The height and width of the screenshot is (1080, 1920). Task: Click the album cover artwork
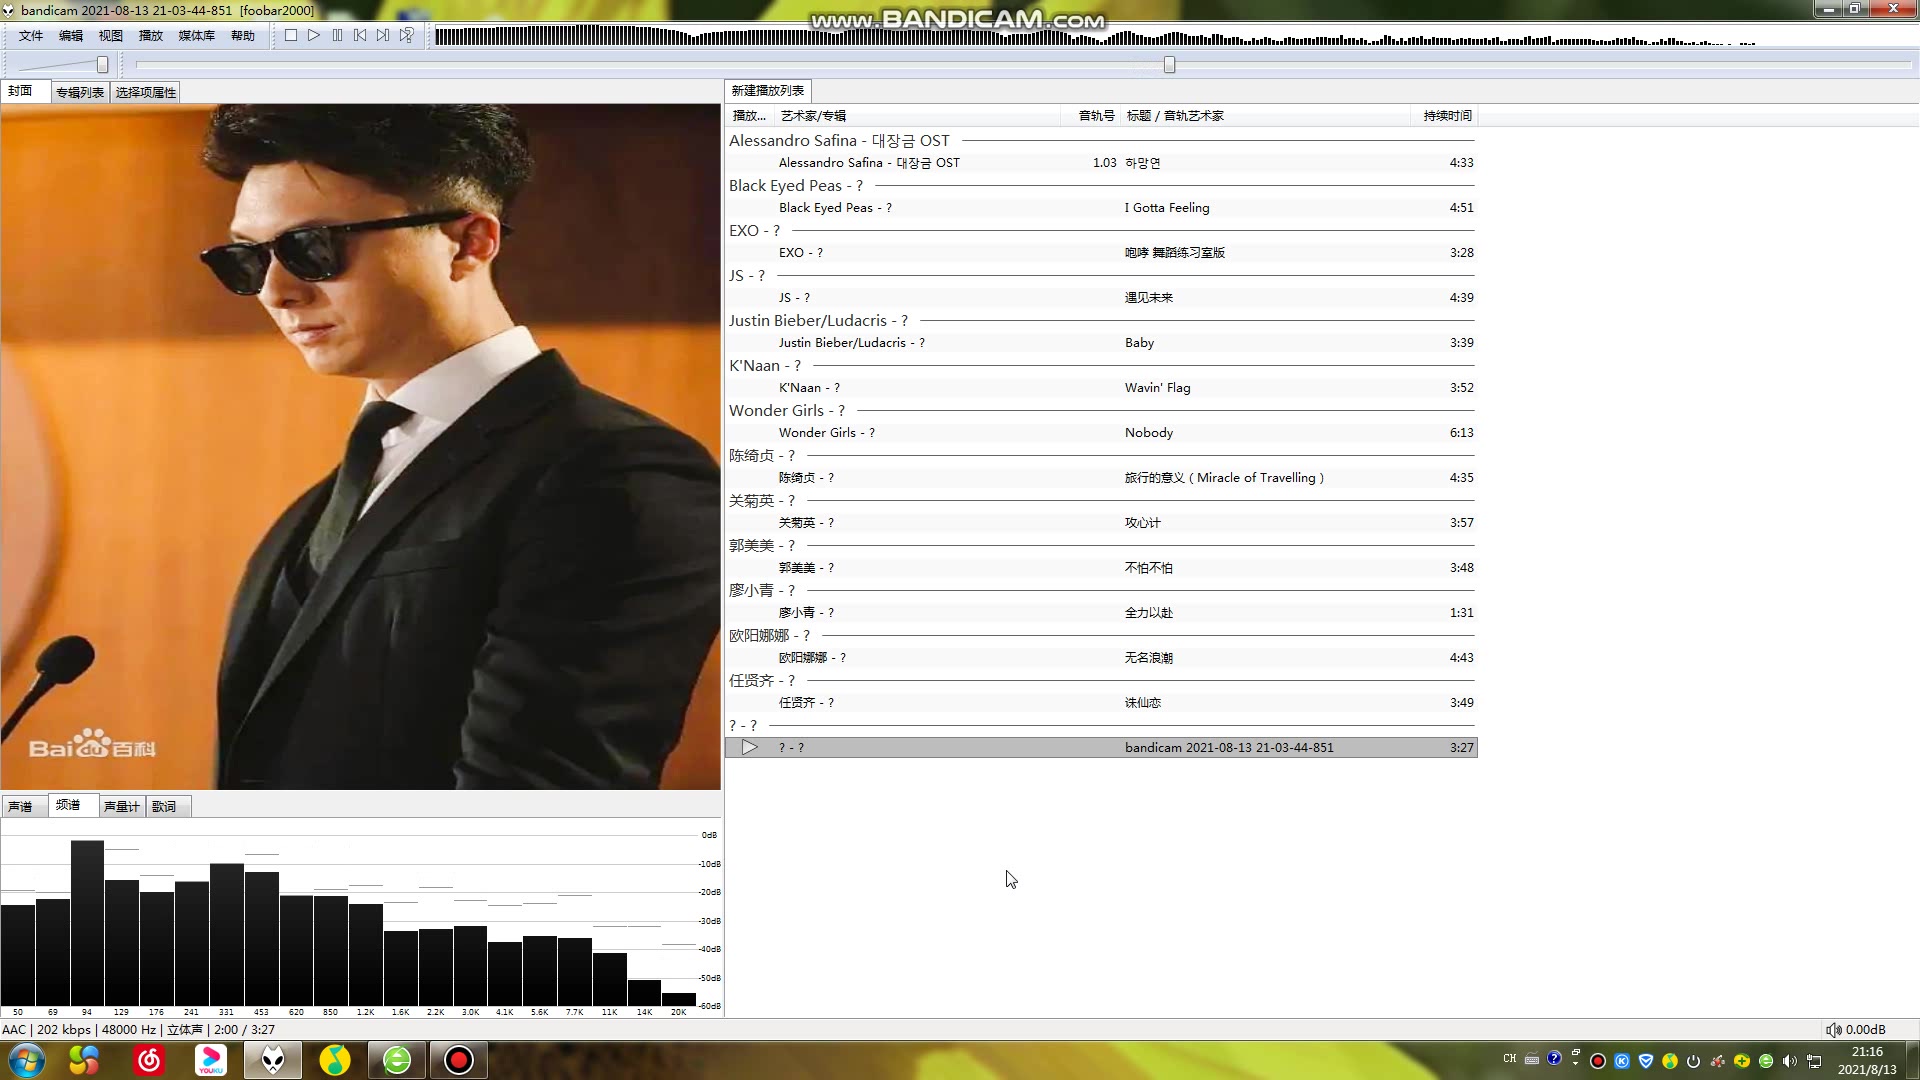[360, 446]
